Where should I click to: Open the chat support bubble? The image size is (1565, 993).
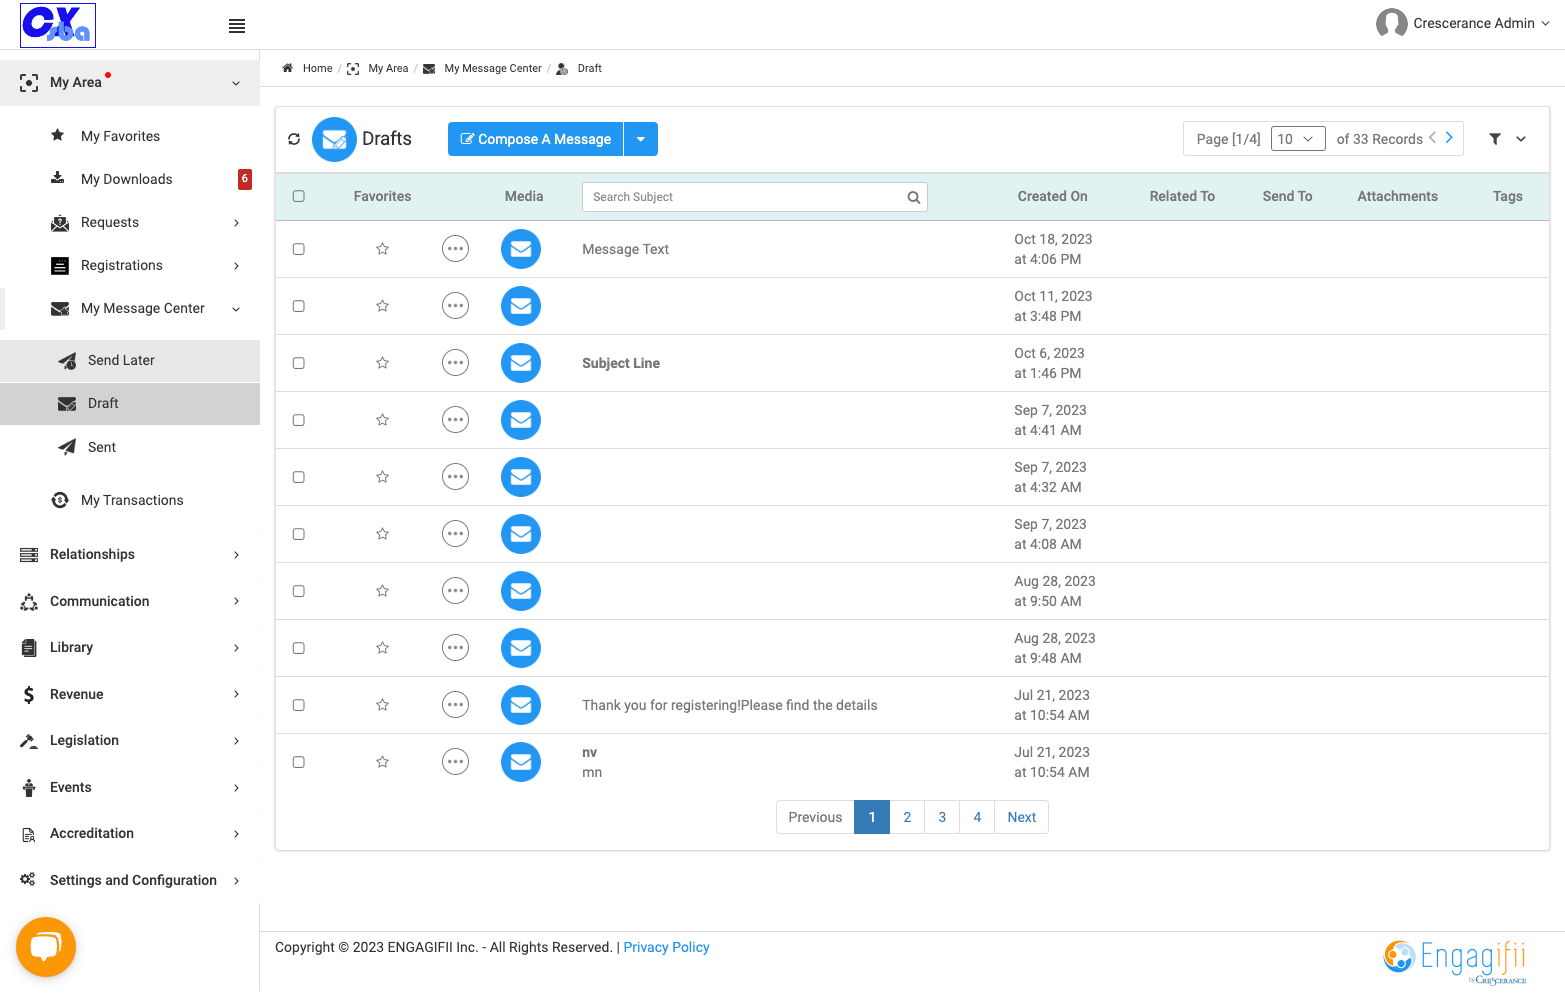point(46,947)
